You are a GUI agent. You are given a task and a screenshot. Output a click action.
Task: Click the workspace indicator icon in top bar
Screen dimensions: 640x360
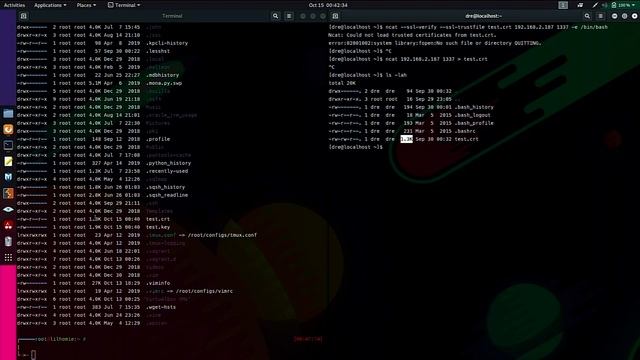click(563, 5)
